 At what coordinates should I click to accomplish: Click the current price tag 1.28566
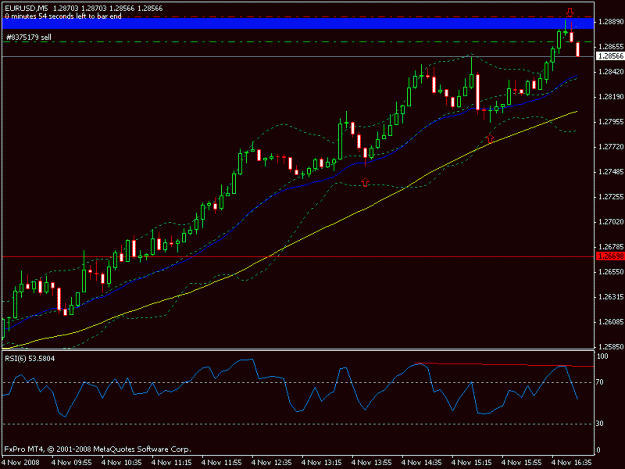610,56
